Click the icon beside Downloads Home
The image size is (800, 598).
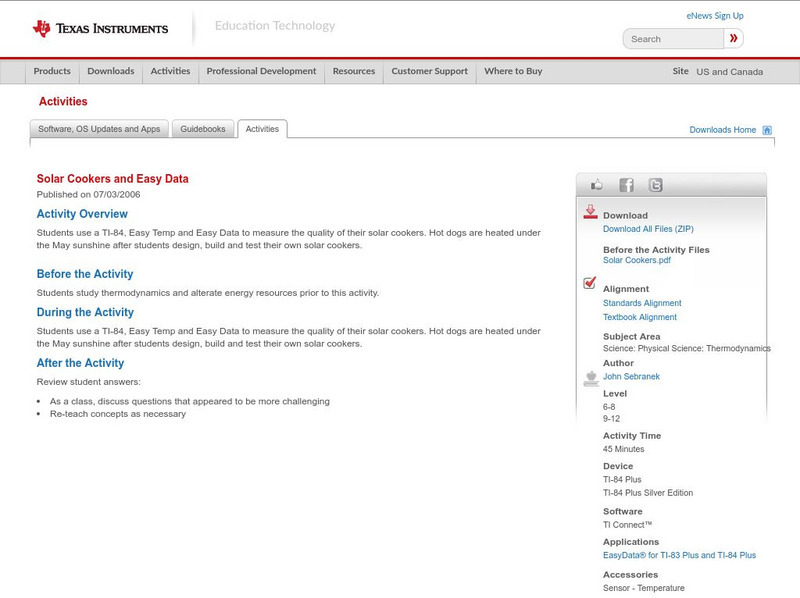[x=767, y=129]
